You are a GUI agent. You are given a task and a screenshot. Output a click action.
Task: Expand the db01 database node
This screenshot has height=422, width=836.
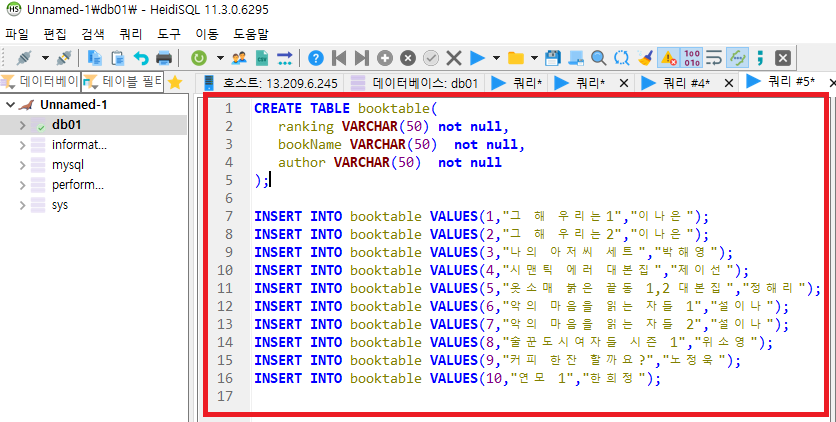[22, 125]
